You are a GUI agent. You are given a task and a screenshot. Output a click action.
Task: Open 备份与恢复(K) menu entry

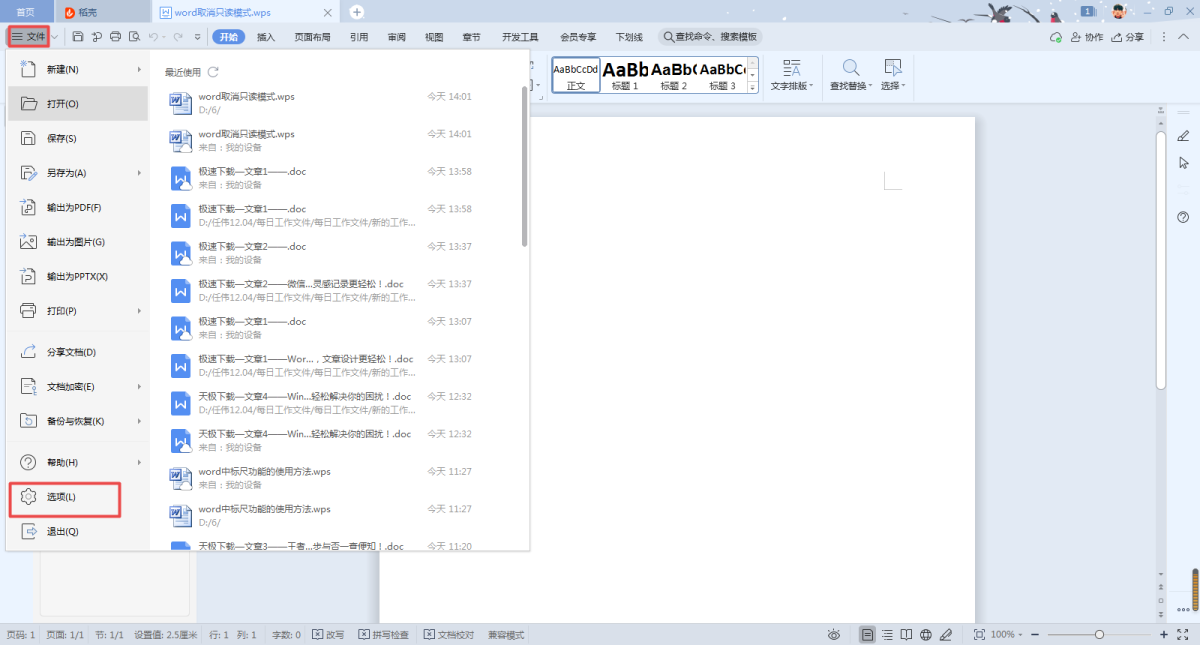pyautogui.click(x=78, y=421)
